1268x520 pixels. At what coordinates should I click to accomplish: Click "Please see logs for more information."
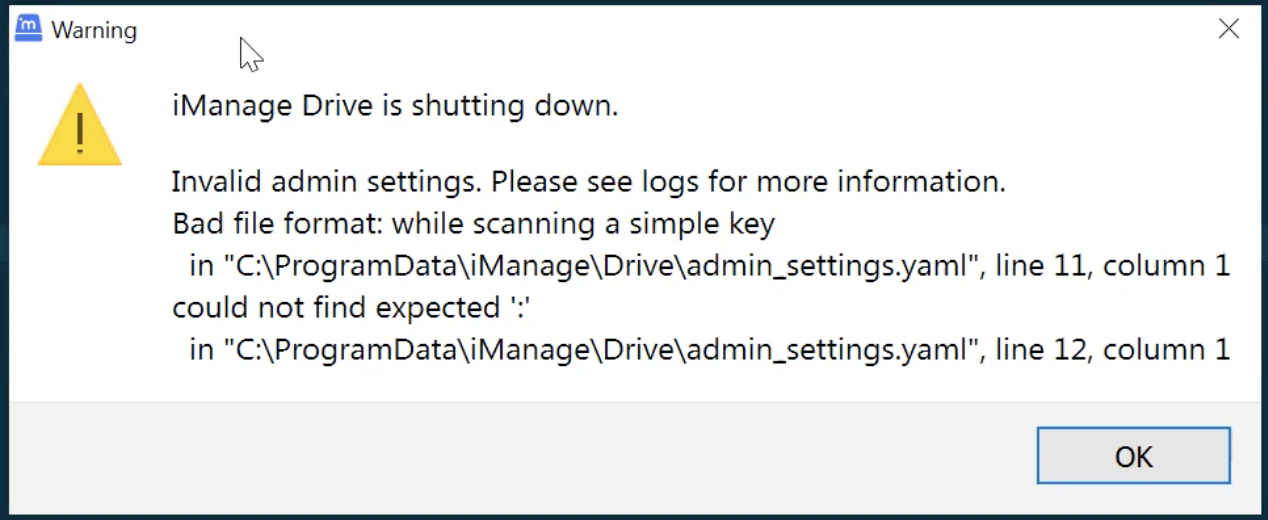pyautogui.click(x=748, y=182)
